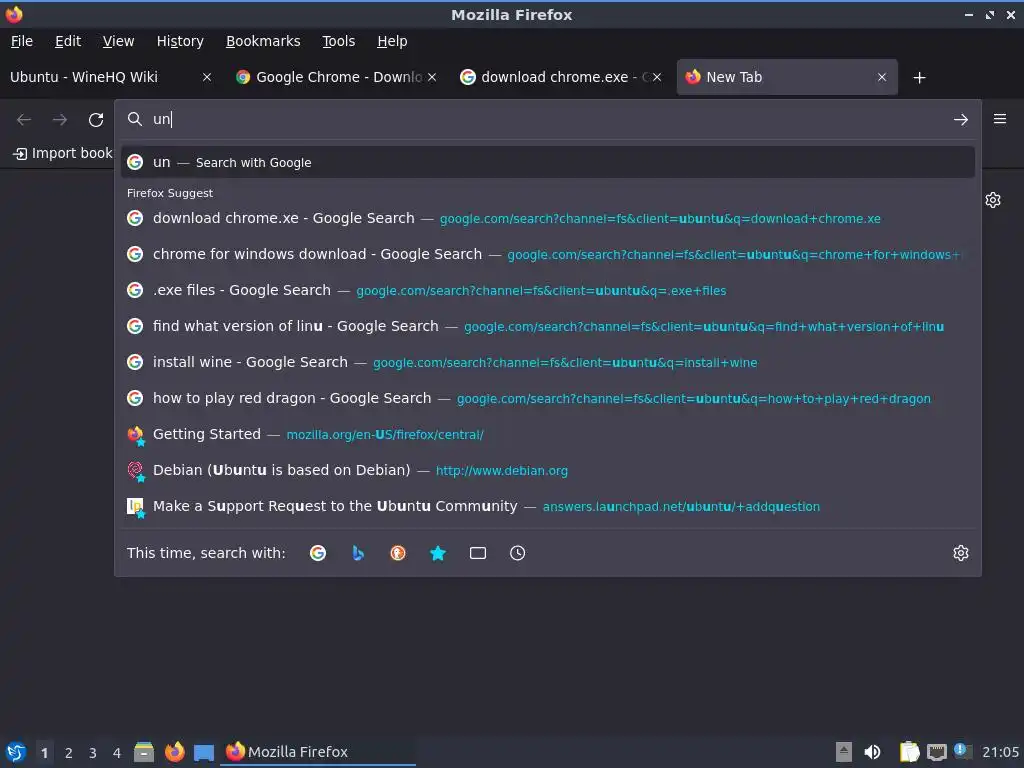Screen dimensions: 1024x768
Task: Open new tab page personalize gear
Action: (993, 200)
